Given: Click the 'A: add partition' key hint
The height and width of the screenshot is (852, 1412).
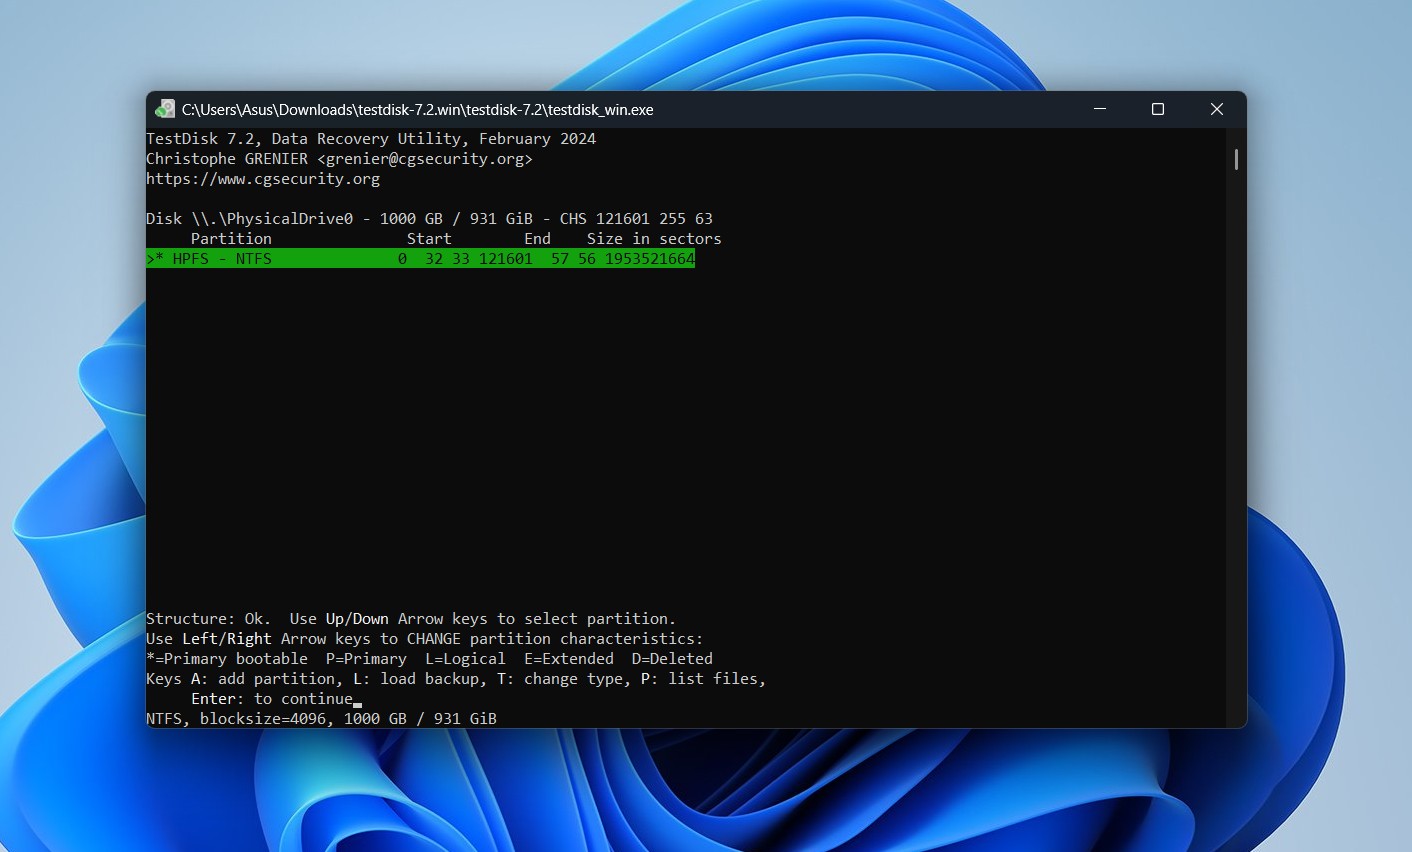Looking at the screenshot, I should (267, 679).
